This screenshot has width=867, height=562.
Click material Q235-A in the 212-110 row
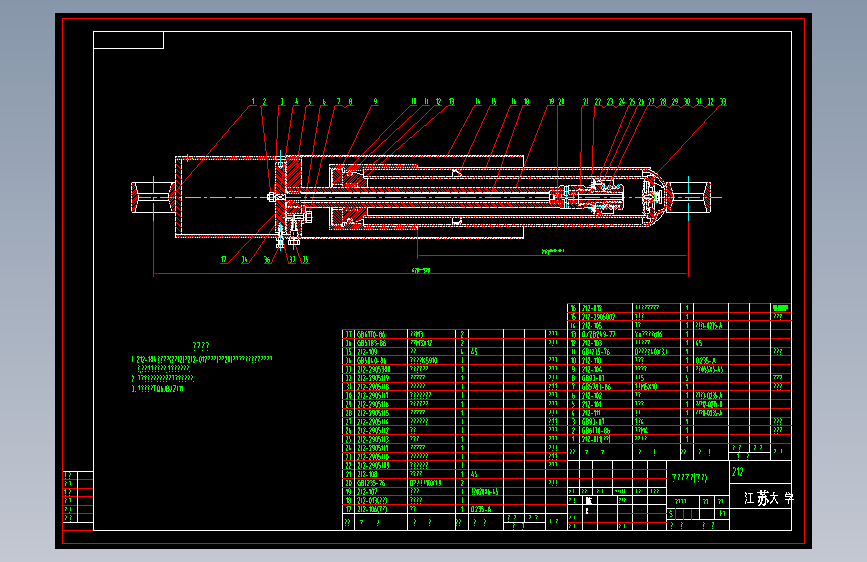pos(706,361)
